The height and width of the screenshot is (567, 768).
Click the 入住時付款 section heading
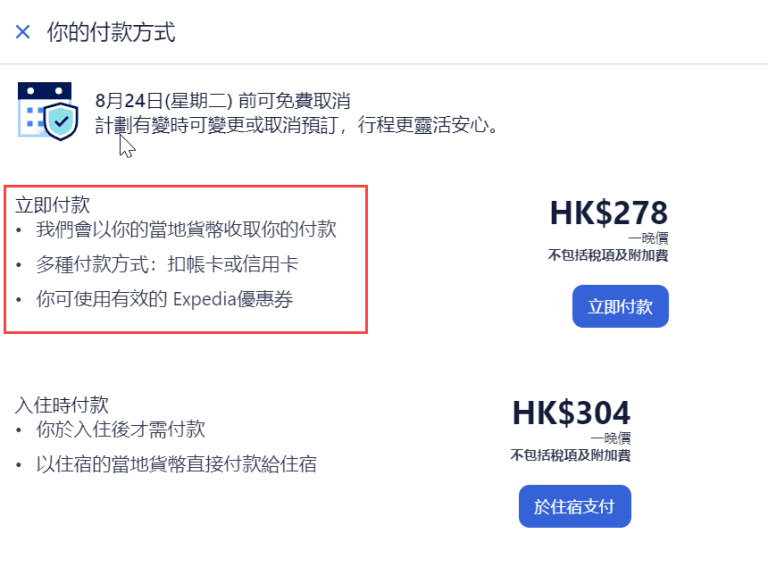point(62,404)
